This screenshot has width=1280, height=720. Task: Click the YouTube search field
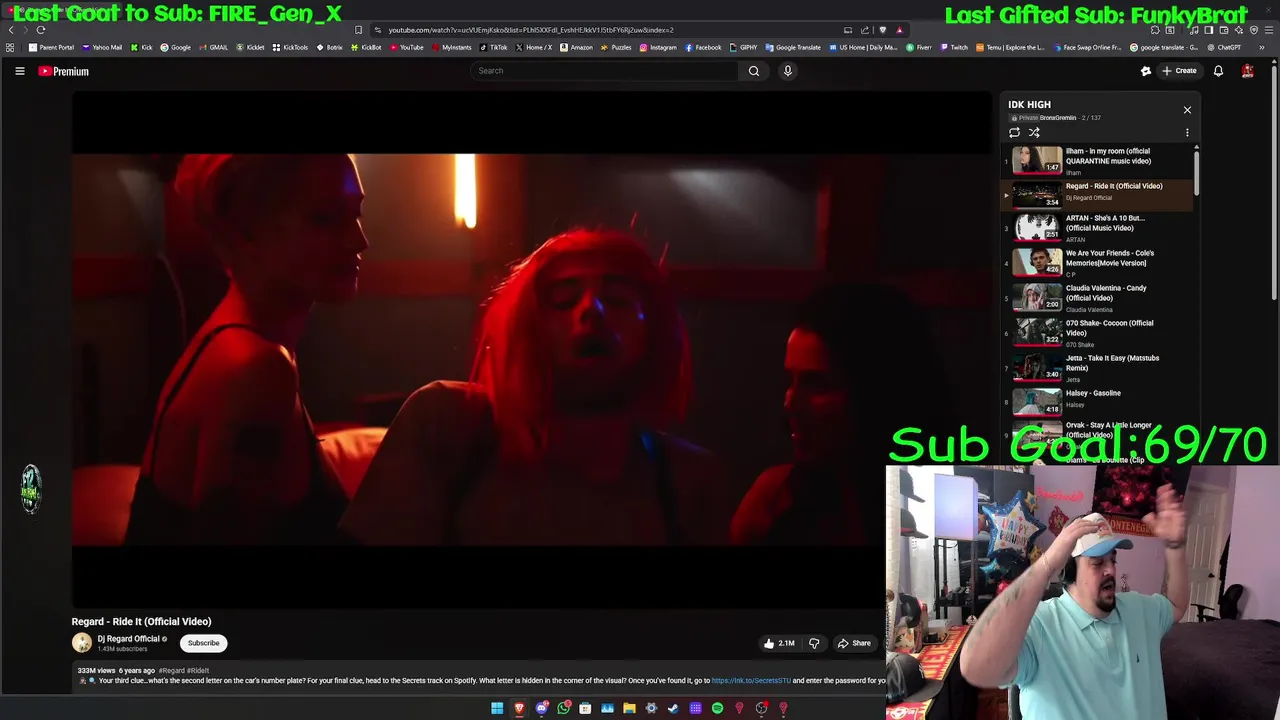604,71
